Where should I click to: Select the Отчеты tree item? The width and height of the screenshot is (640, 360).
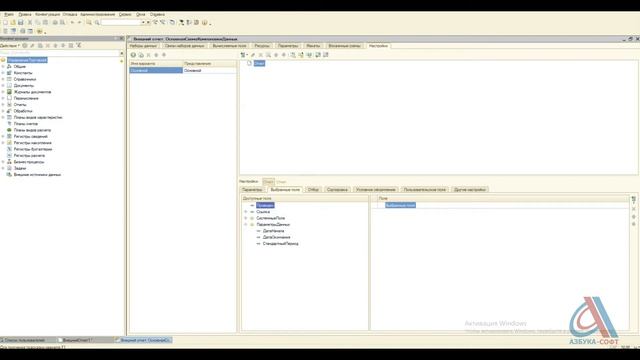pos(20,104)
